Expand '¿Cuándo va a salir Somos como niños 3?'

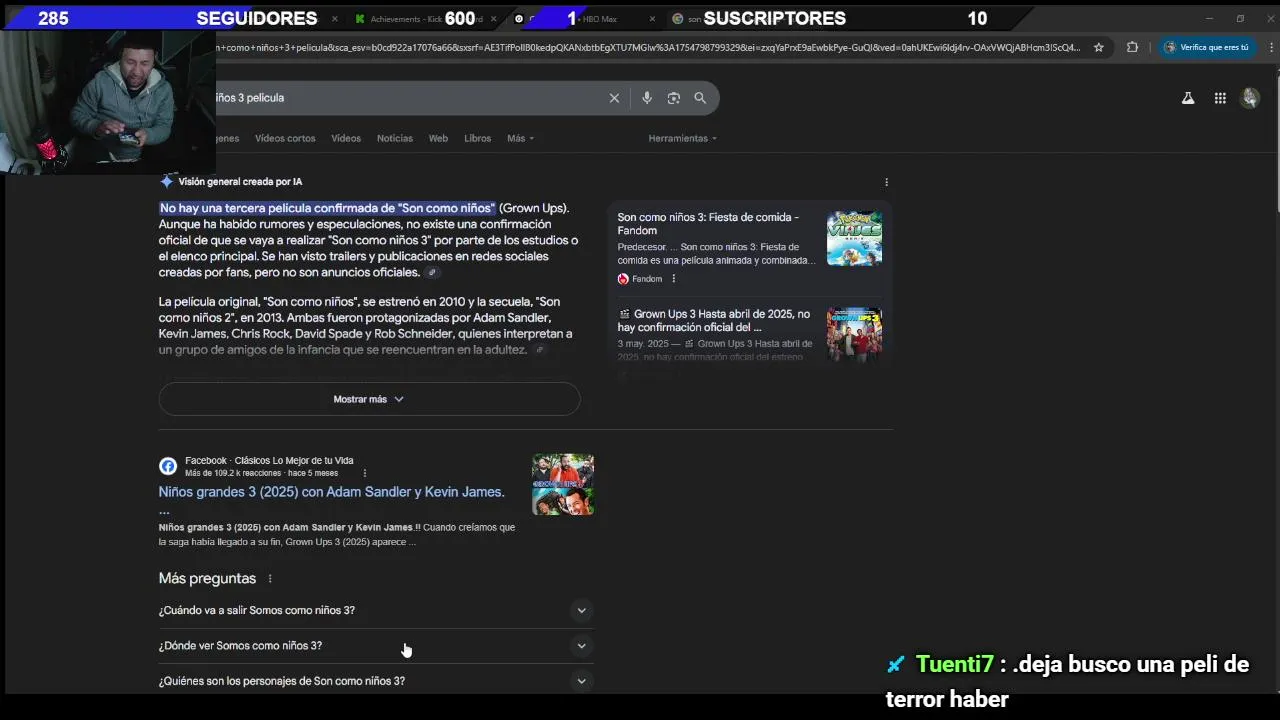point(376,610)
